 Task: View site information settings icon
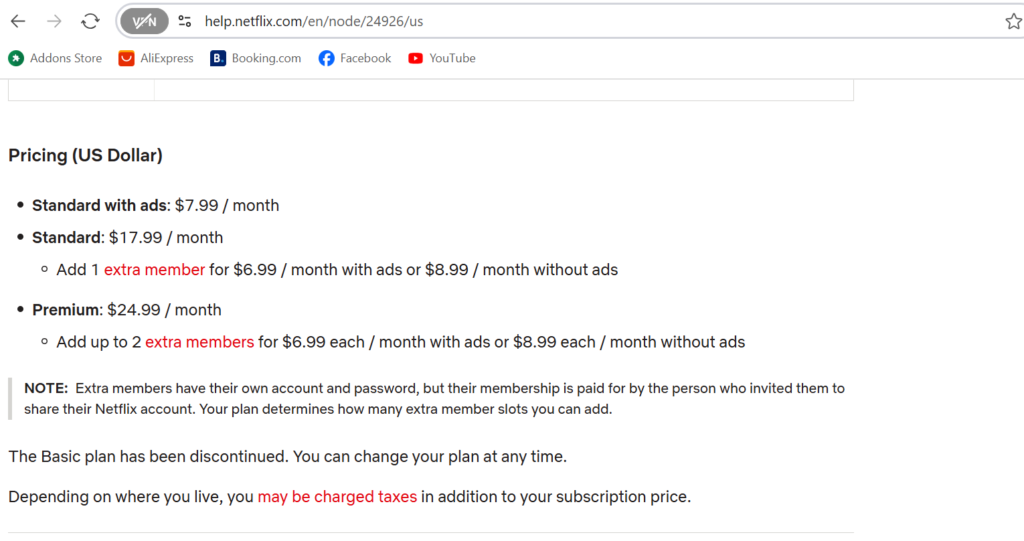coord(185,22)
